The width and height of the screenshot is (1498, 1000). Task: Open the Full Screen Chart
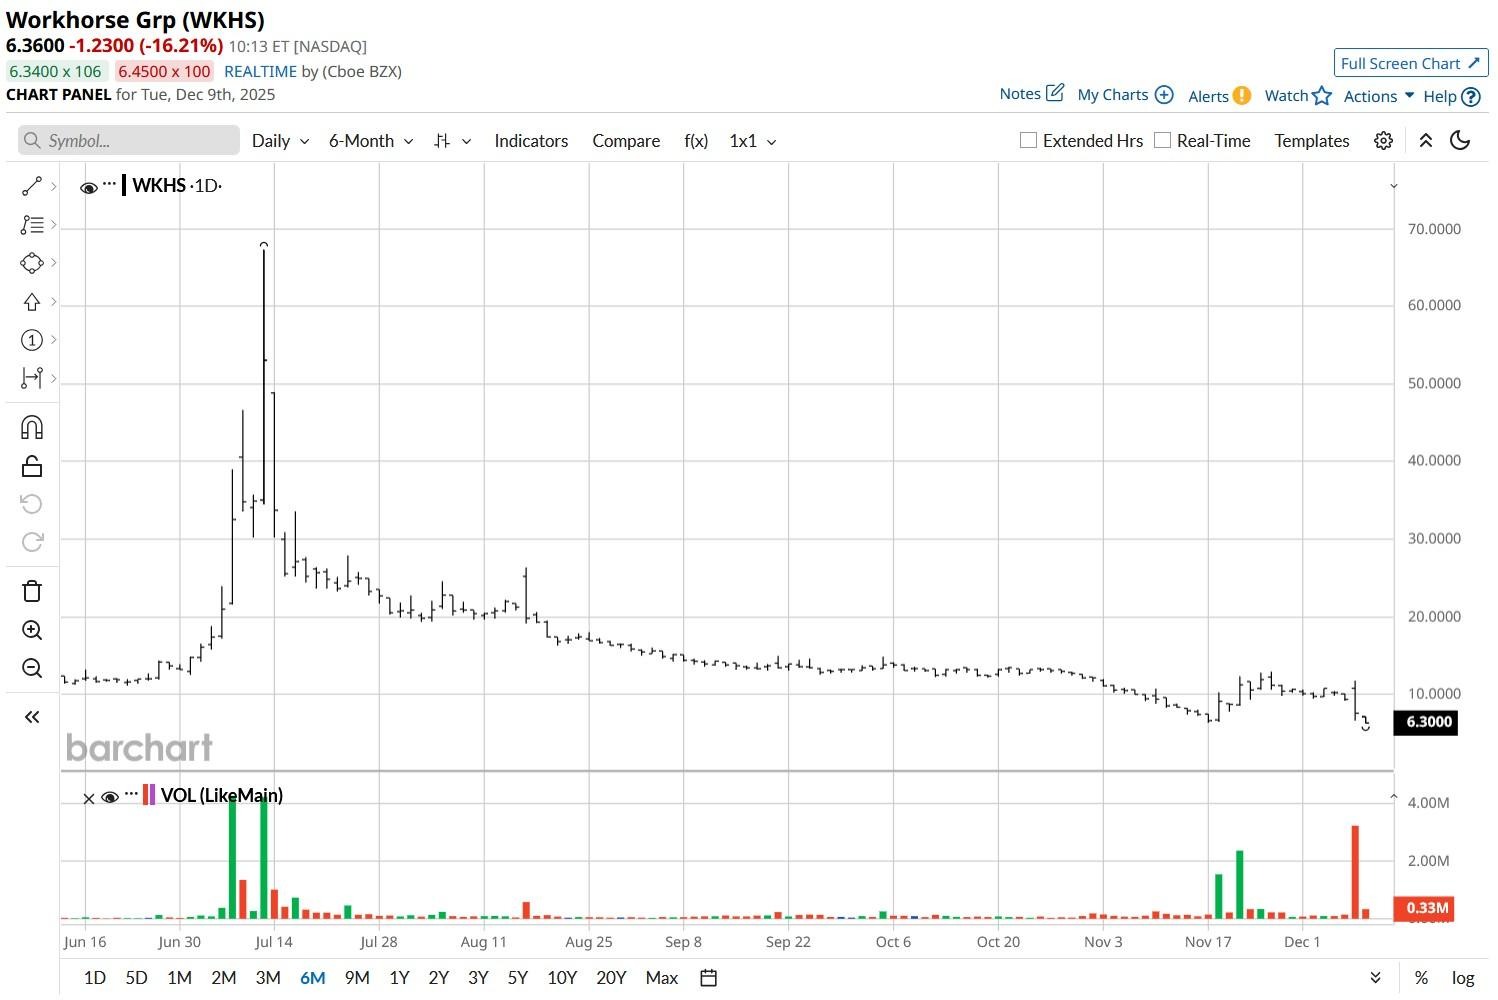pyautogui.click(x=1411, y=63)
